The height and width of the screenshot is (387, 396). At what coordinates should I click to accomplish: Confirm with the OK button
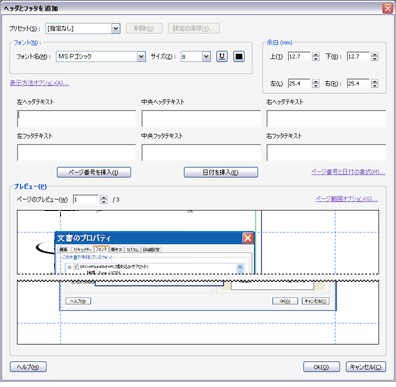(x=321, y=367)
